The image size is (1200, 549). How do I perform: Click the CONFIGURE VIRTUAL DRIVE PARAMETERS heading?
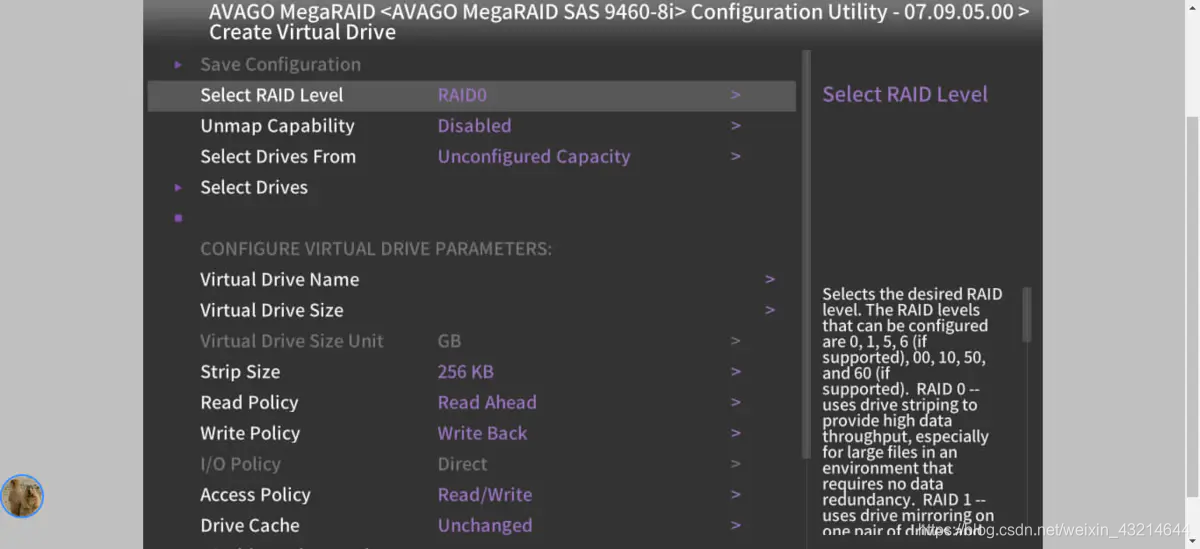376,249
